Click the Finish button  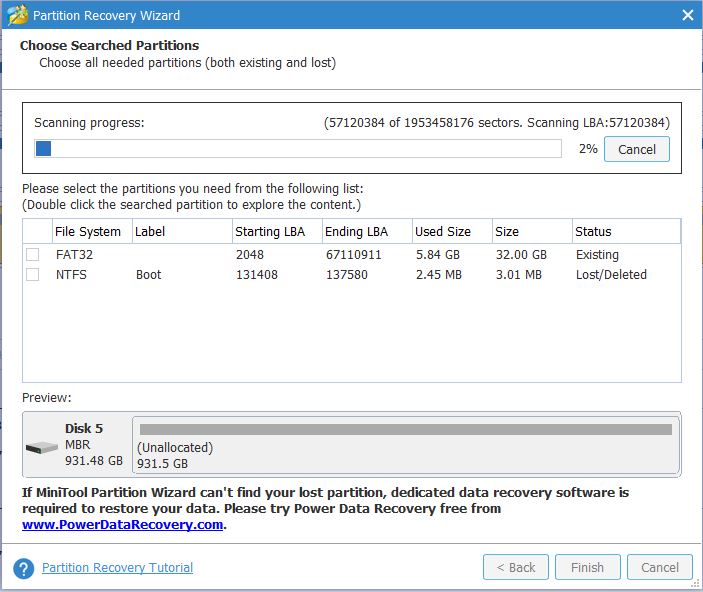coord(587,567)
